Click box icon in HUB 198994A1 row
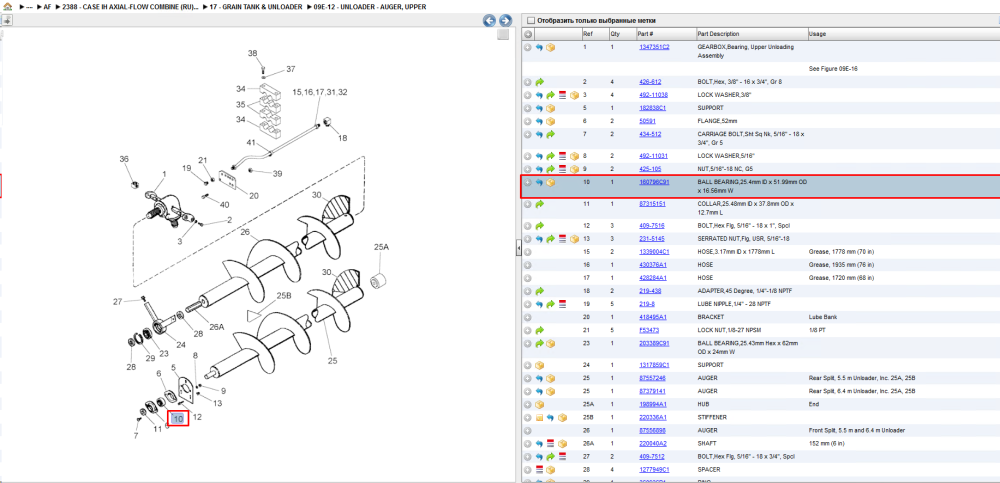This screenshot has width=1000, height=483. [540, 404]
